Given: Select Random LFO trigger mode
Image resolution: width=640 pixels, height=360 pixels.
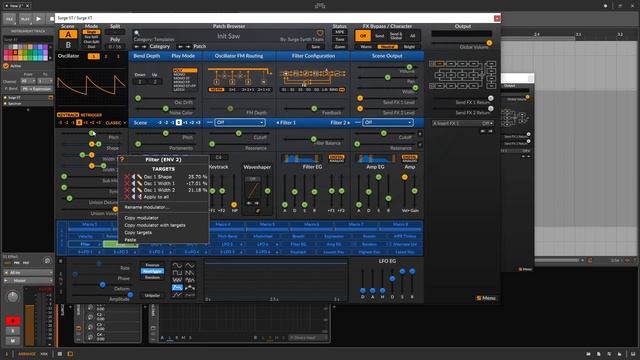Looking at the screenshot, I should (152, 278).
